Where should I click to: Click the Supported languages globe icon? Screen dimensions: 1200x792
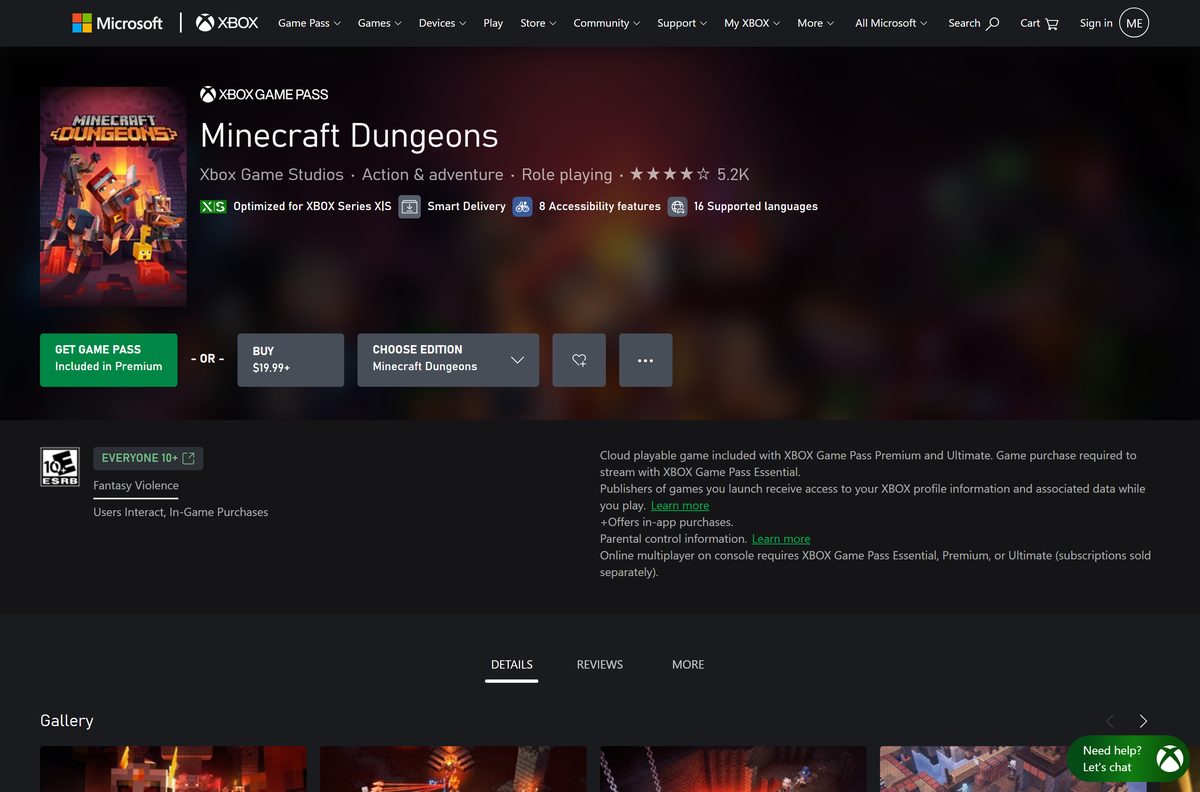pyautogui.click(x=677, y=206)
